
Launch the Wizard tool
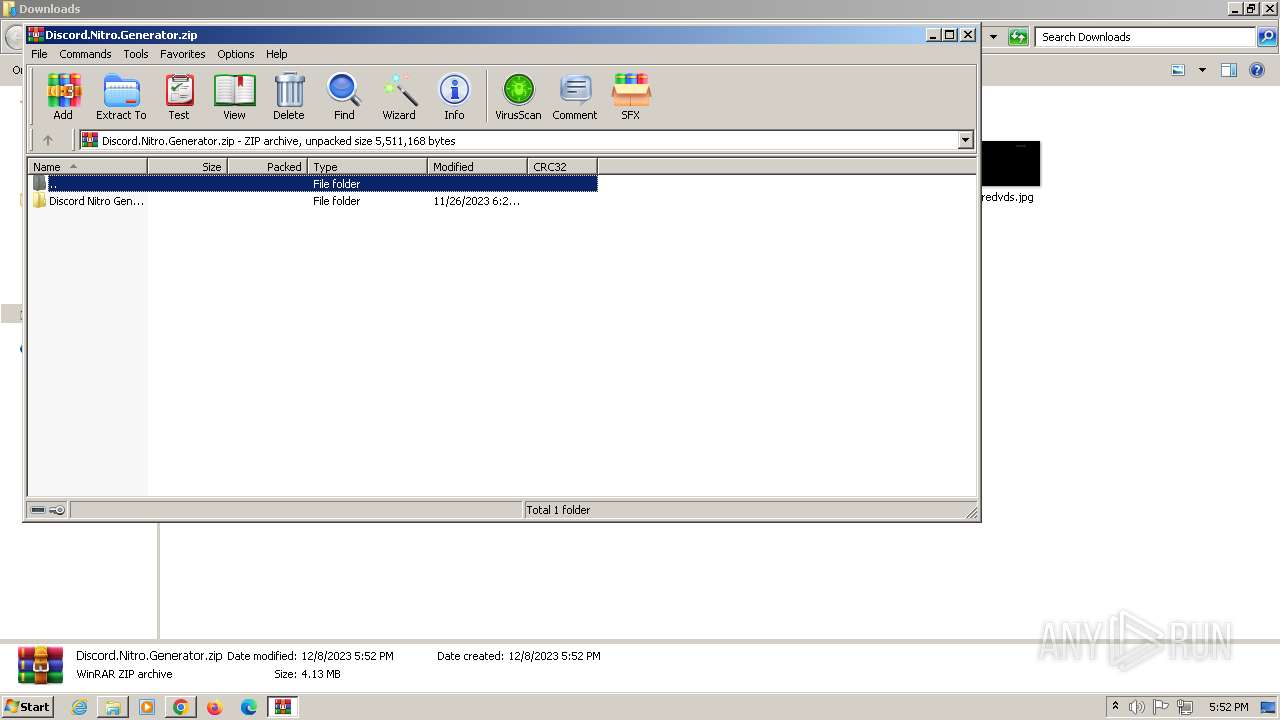pyautogui.click(x=399, y=97)
